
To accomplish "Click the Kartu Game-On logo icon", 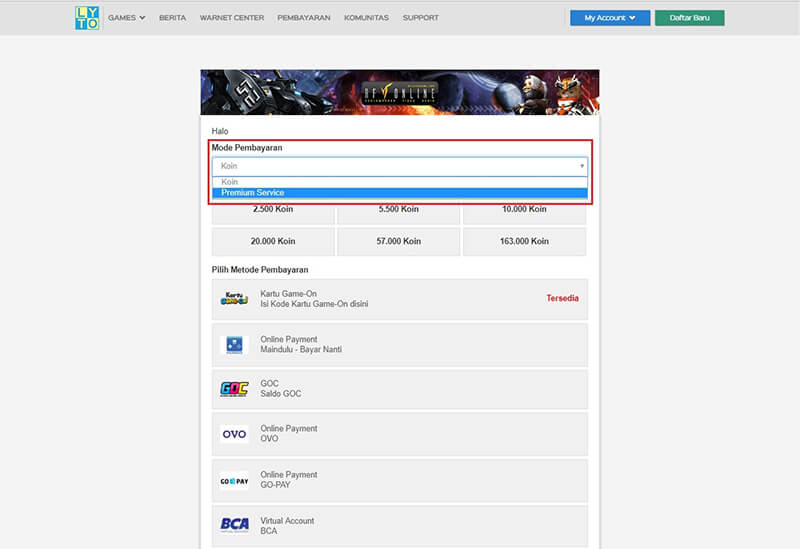I will (234, 299).
